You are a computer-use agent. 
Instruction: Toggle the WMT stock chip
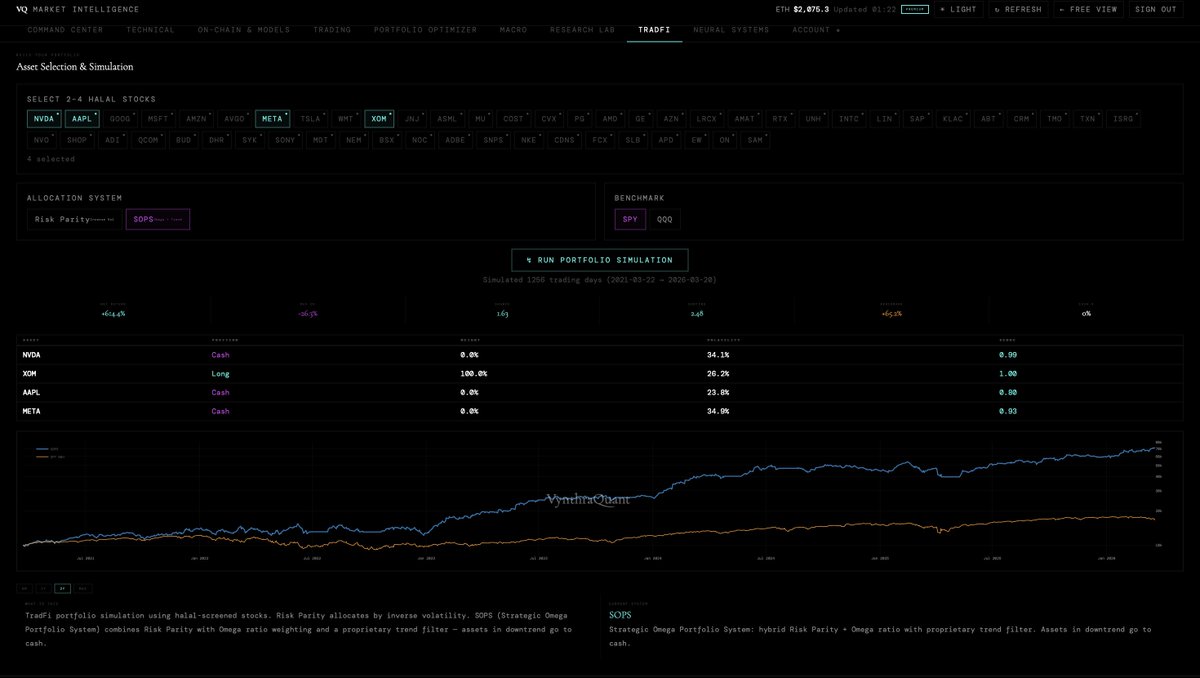point(346,119)
